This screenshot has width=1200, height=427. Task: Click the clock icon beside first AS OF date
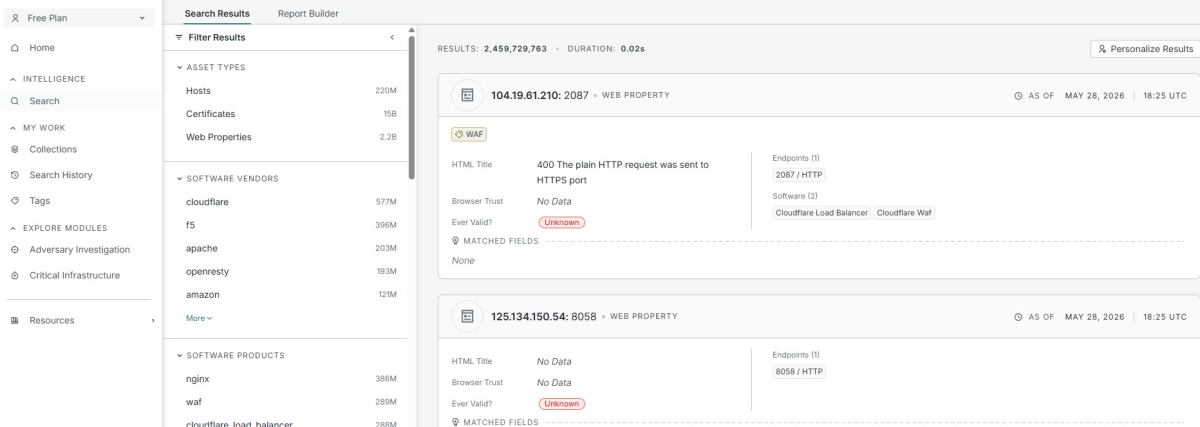1018,95
